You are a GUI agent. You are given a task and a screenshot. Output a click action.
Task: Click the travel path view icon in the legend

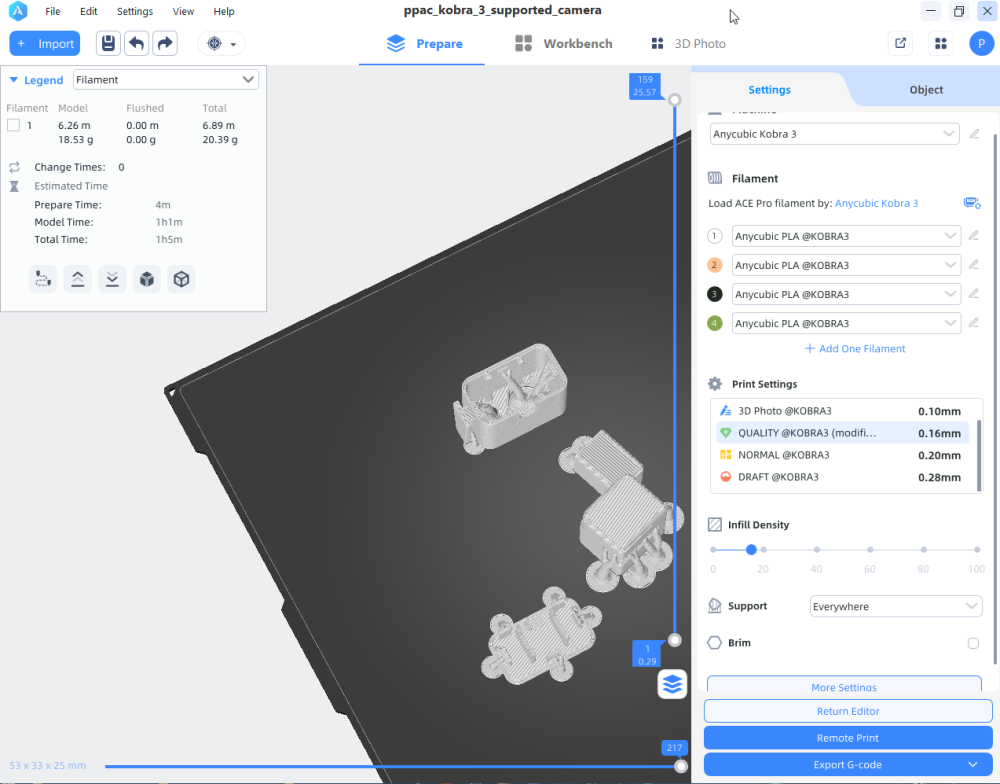tap(43, 279)
